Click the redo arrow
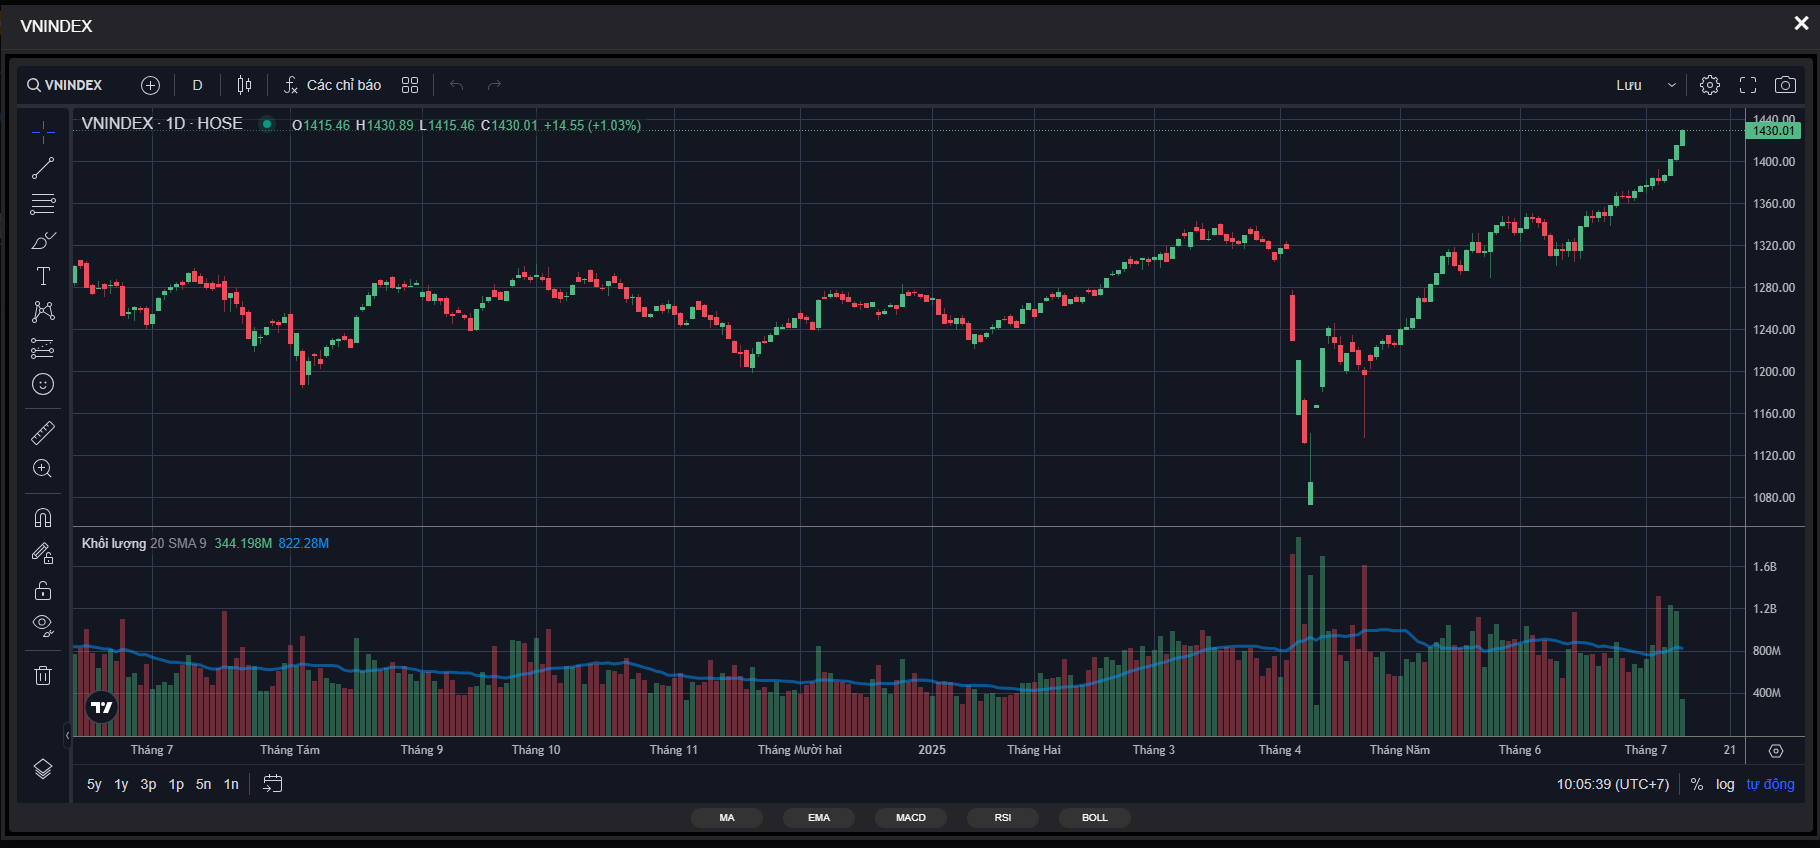The height and width of the screenshot is (848, 1820). 494,85
